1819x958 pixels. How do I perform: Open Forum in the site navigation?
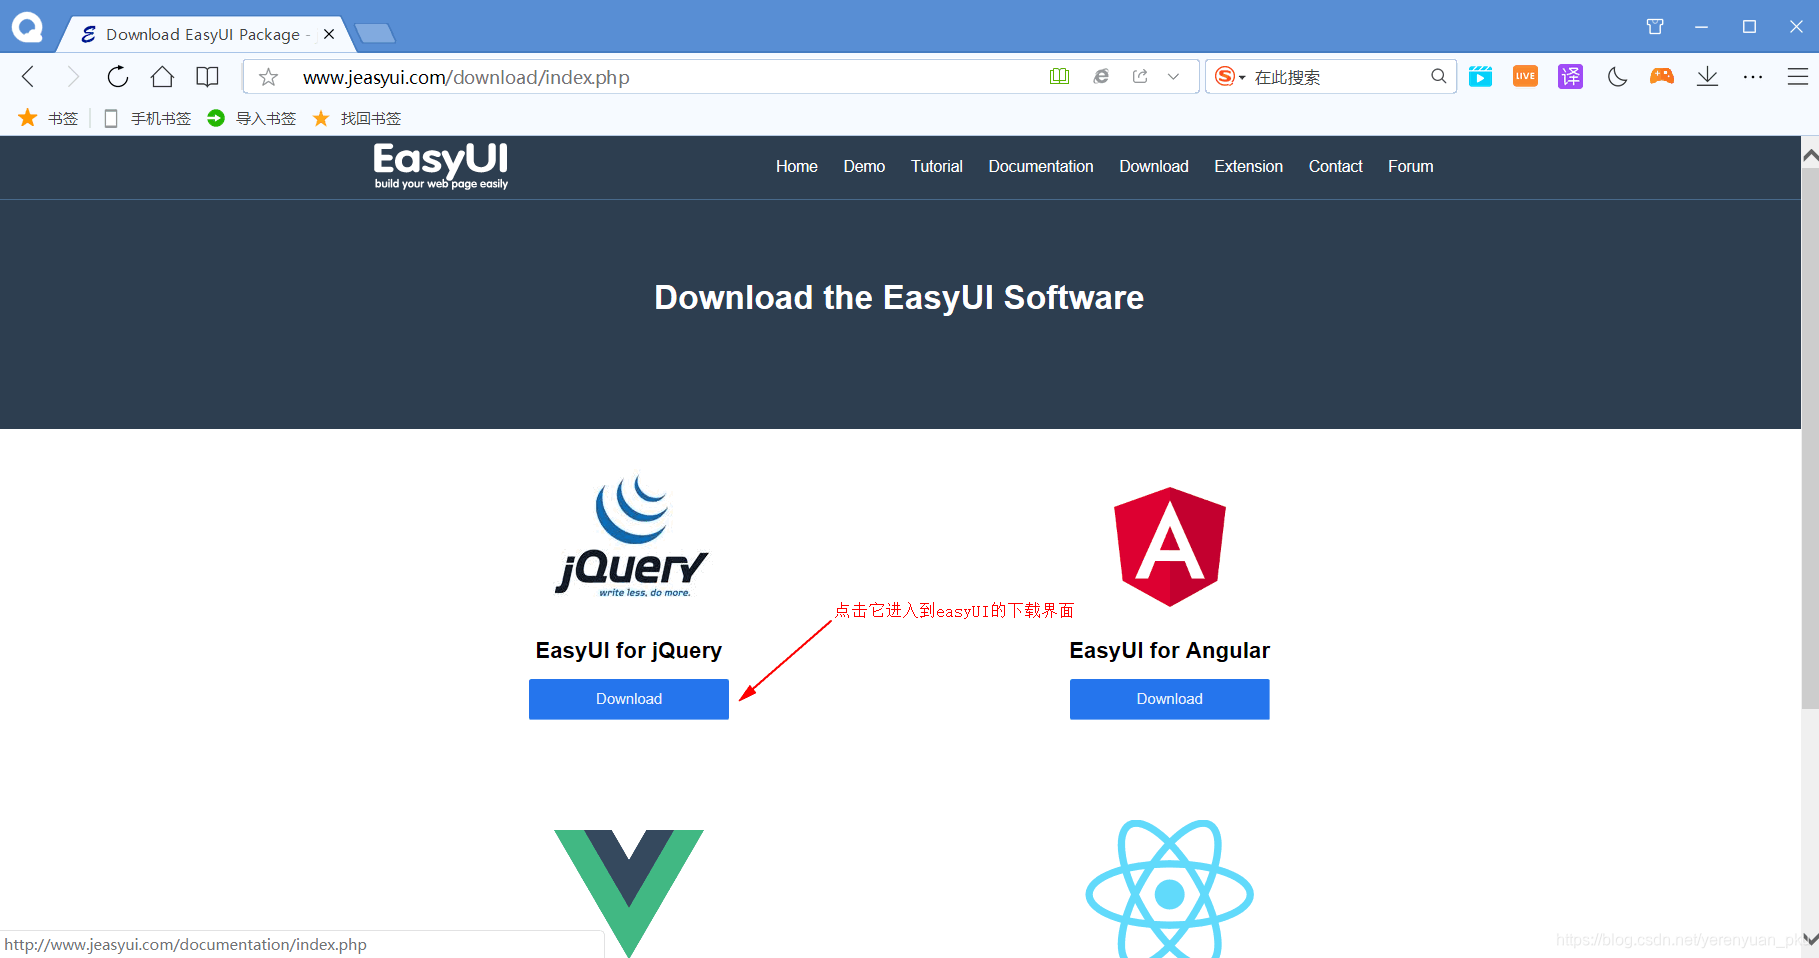coord(1411,166)
